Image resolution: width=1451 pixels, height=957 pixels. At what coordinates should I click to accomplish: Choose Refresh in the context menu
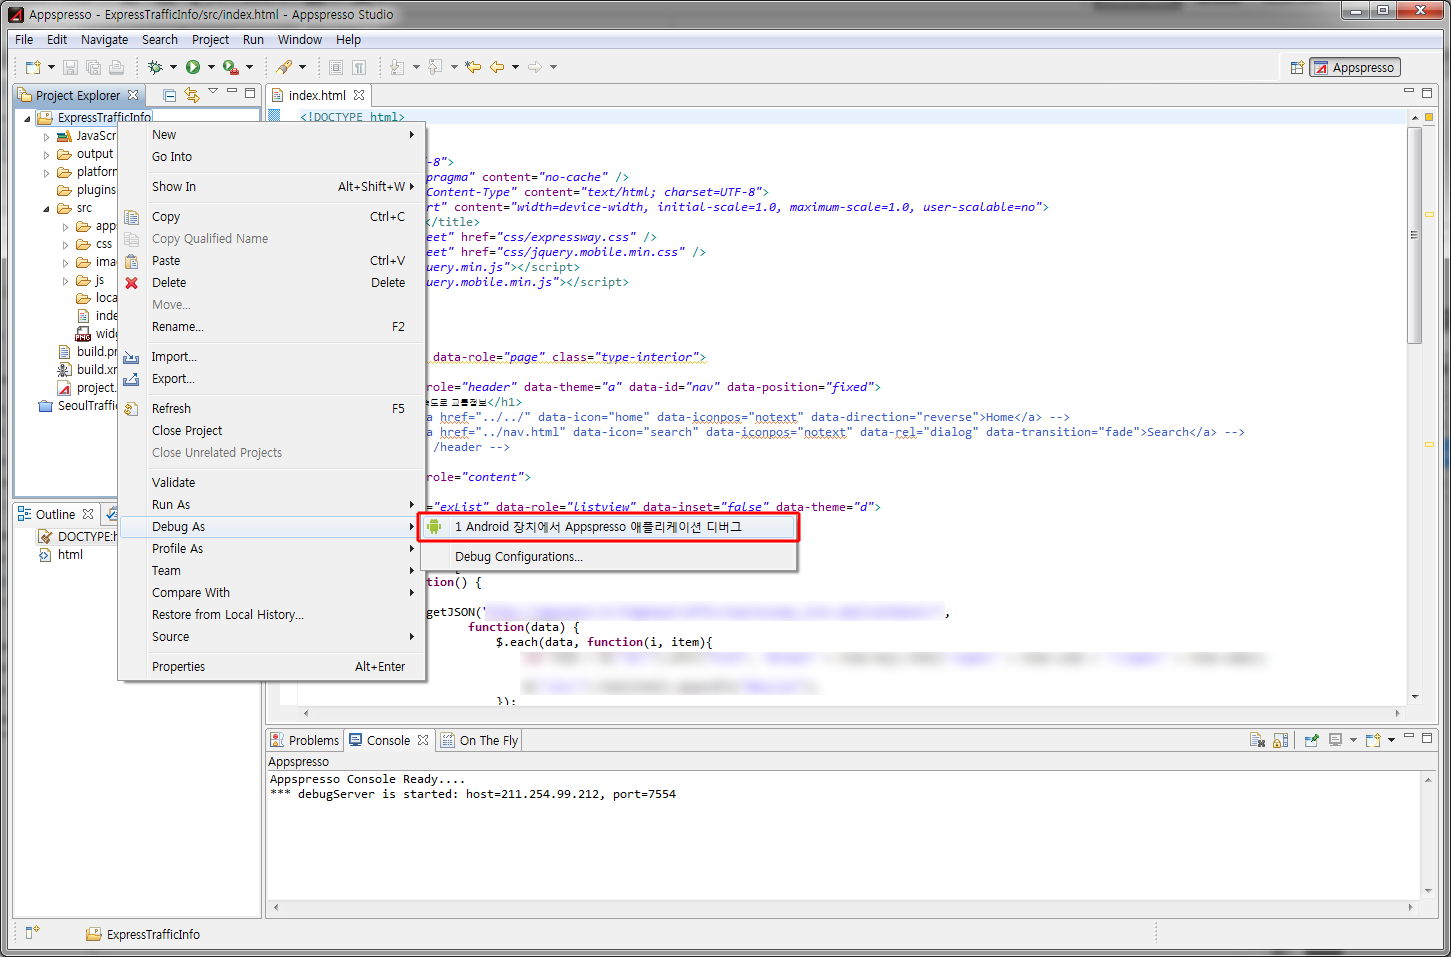[x=272, y=409]
